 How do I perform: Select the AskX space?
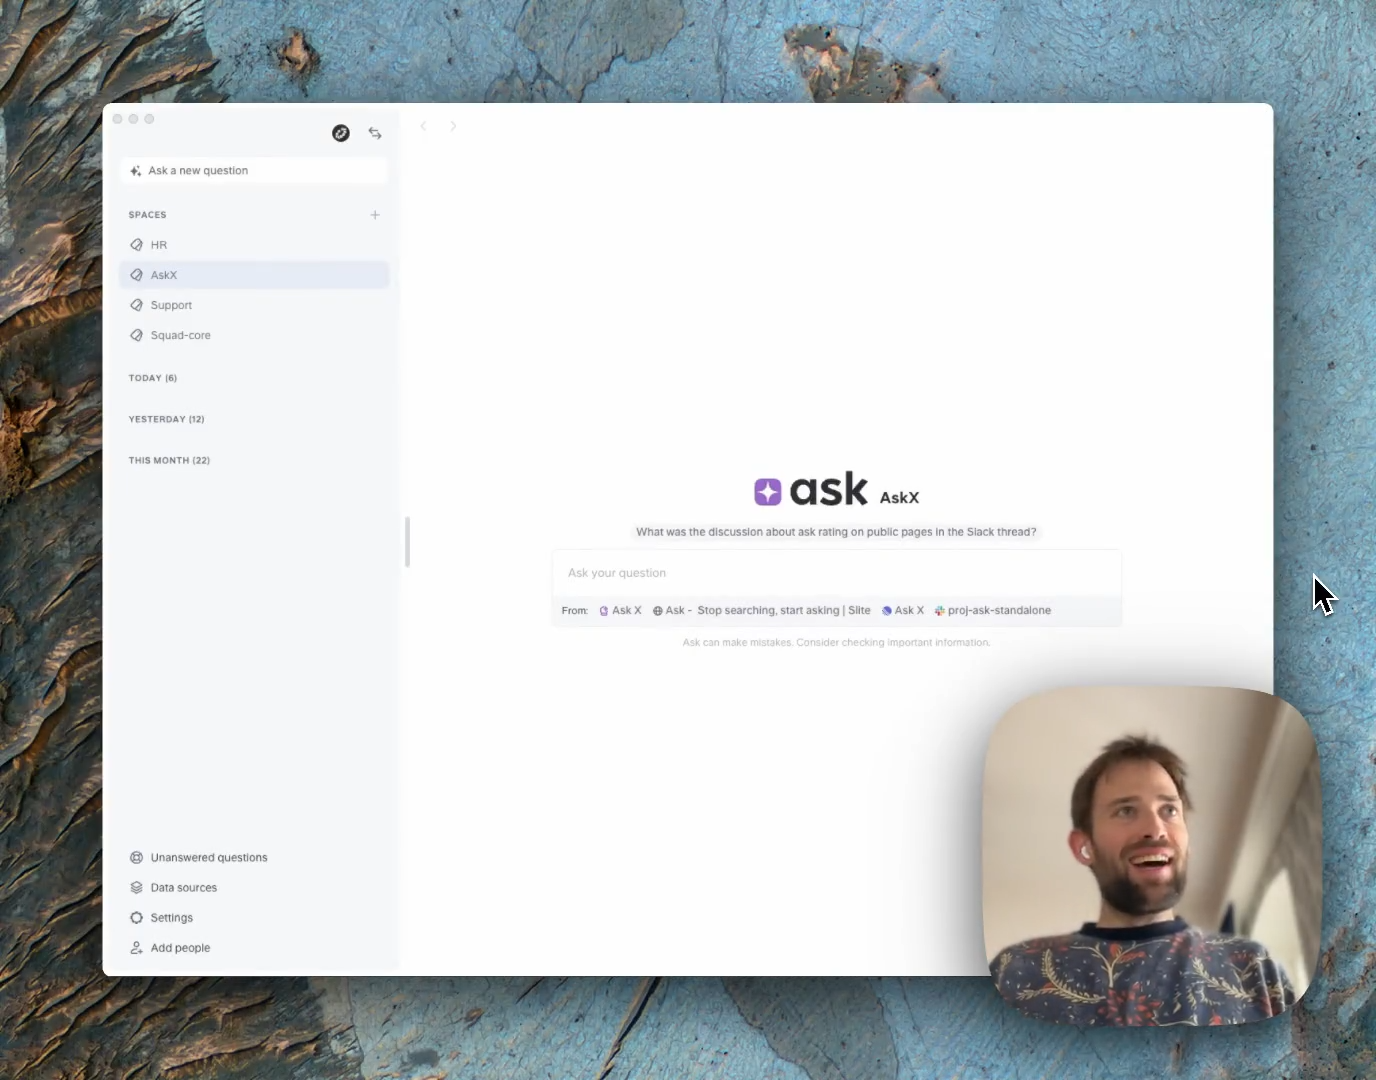tap(254, 275)
